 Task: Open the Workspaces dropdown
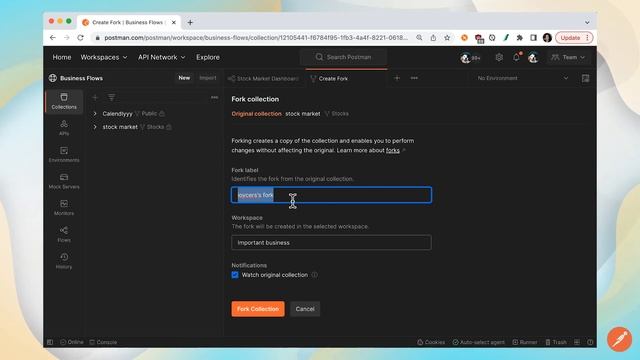pyautogui.click(x=104, y=57)
